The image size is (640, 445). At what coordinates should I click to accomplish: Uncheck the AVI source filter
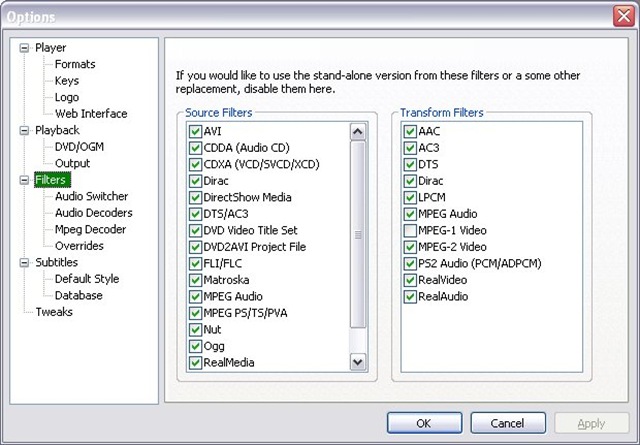pos(196,132)
